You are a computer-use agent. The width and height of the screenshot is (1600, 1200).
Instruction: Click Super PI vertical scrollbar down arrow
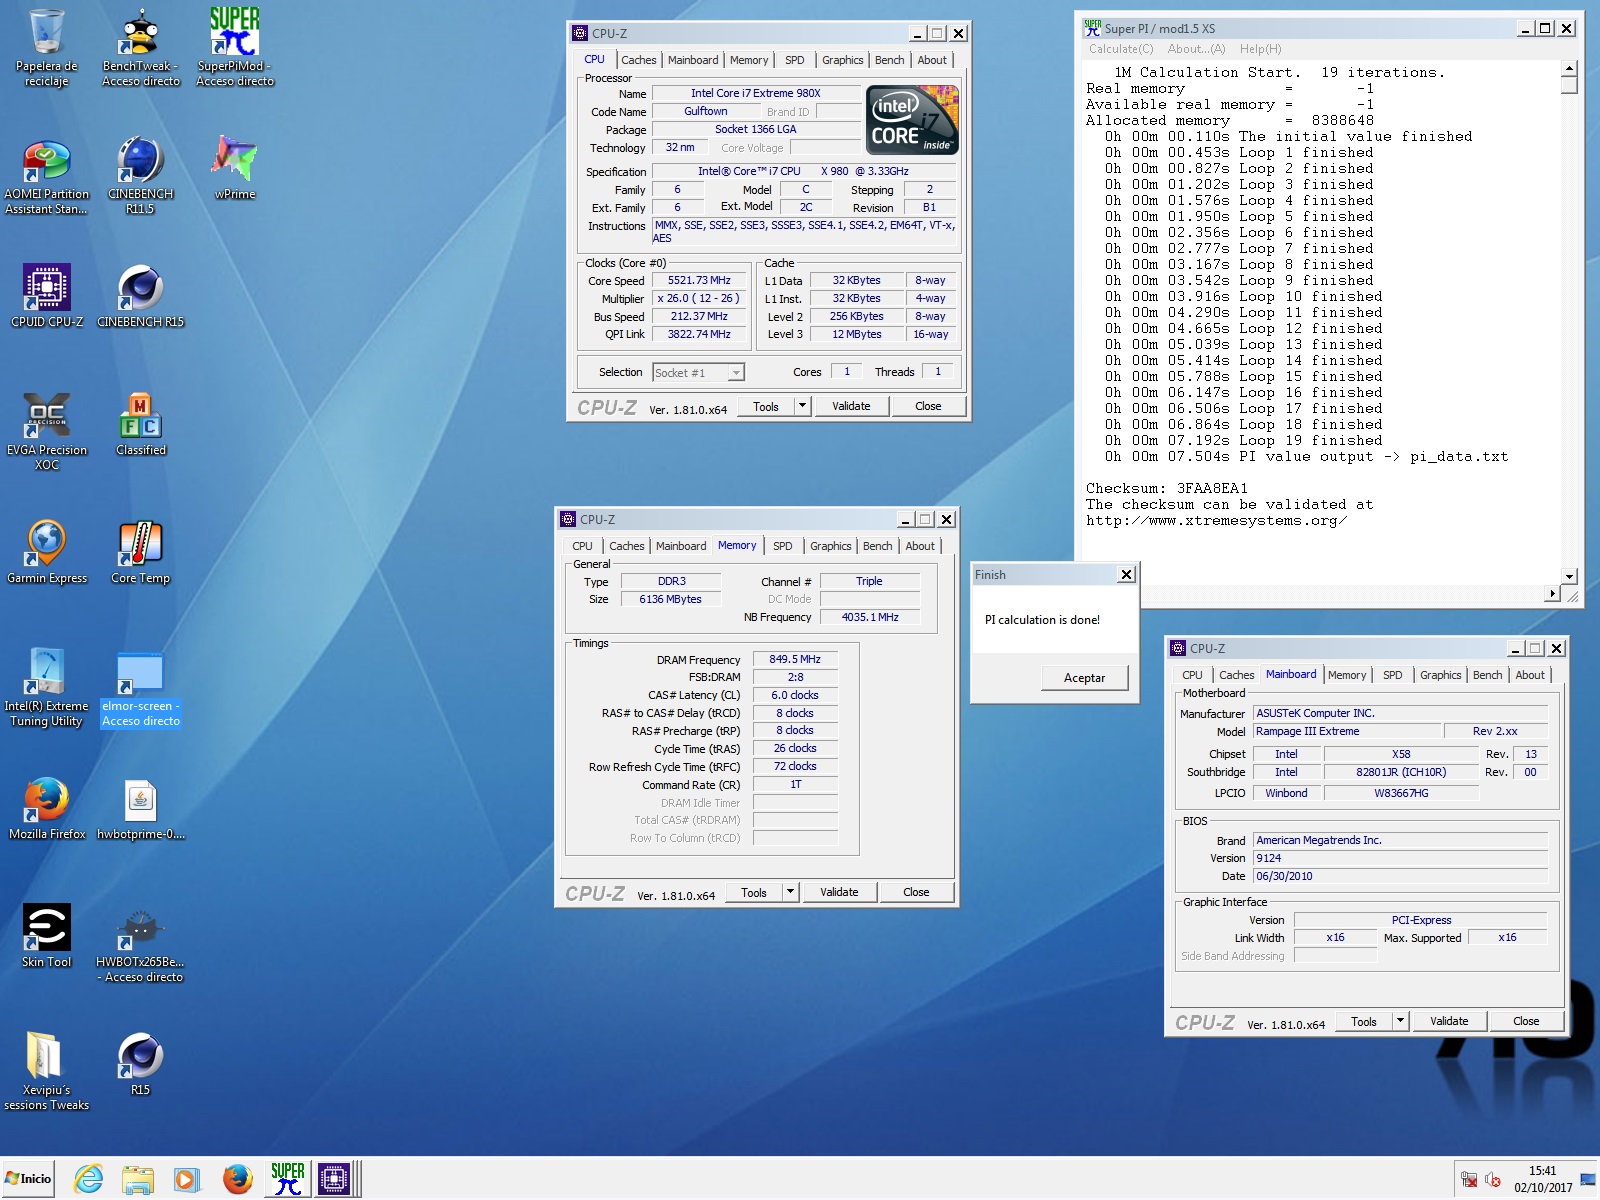click(1569, 576)
